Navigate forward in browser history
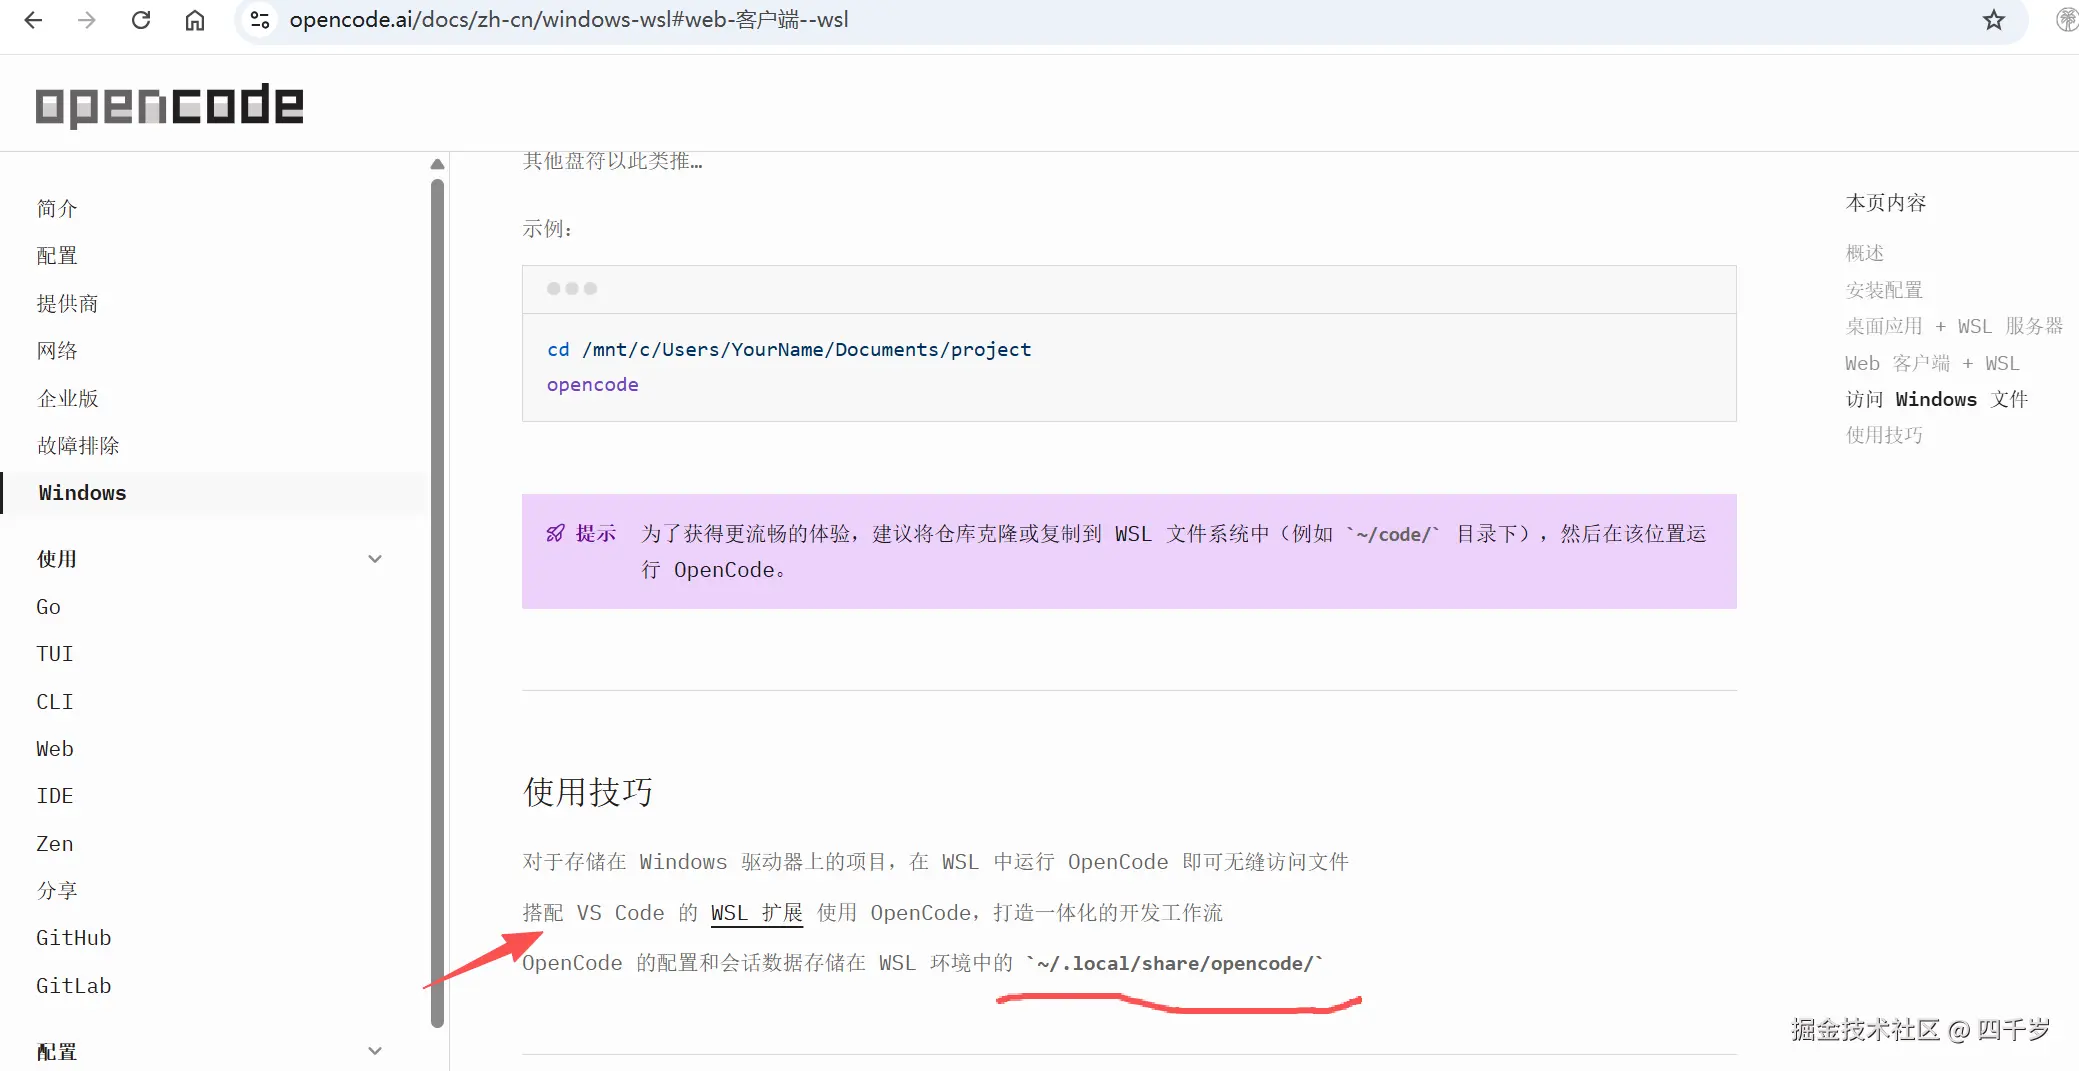This screenshot has height=1071, width=2079. click(x=88, y=19)
